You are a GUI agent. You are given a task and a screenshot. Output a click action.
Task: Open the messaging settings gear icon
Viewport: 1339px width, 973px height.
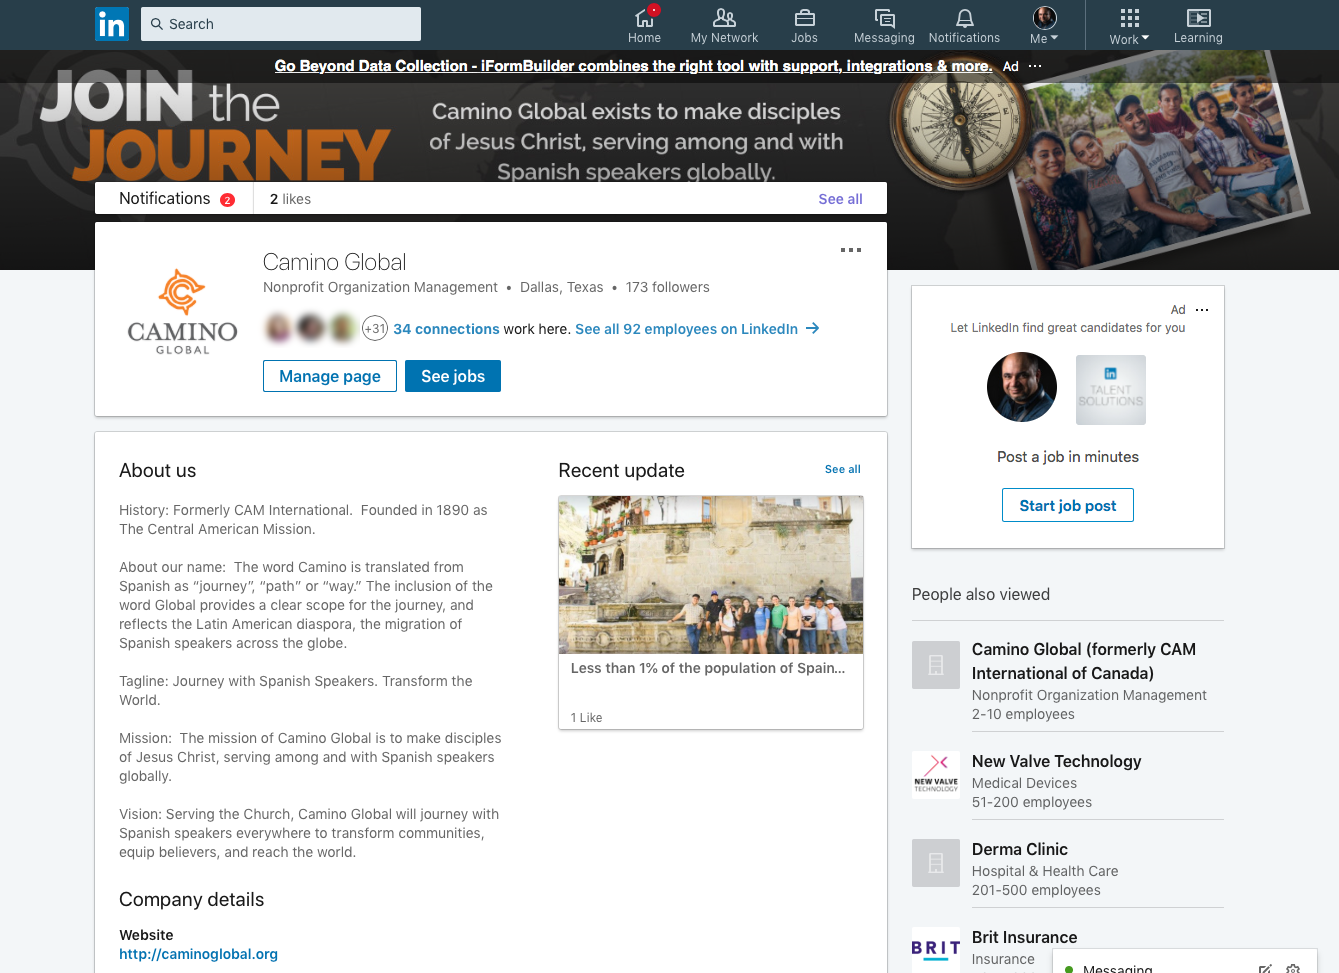click(x=1293, y=969)
